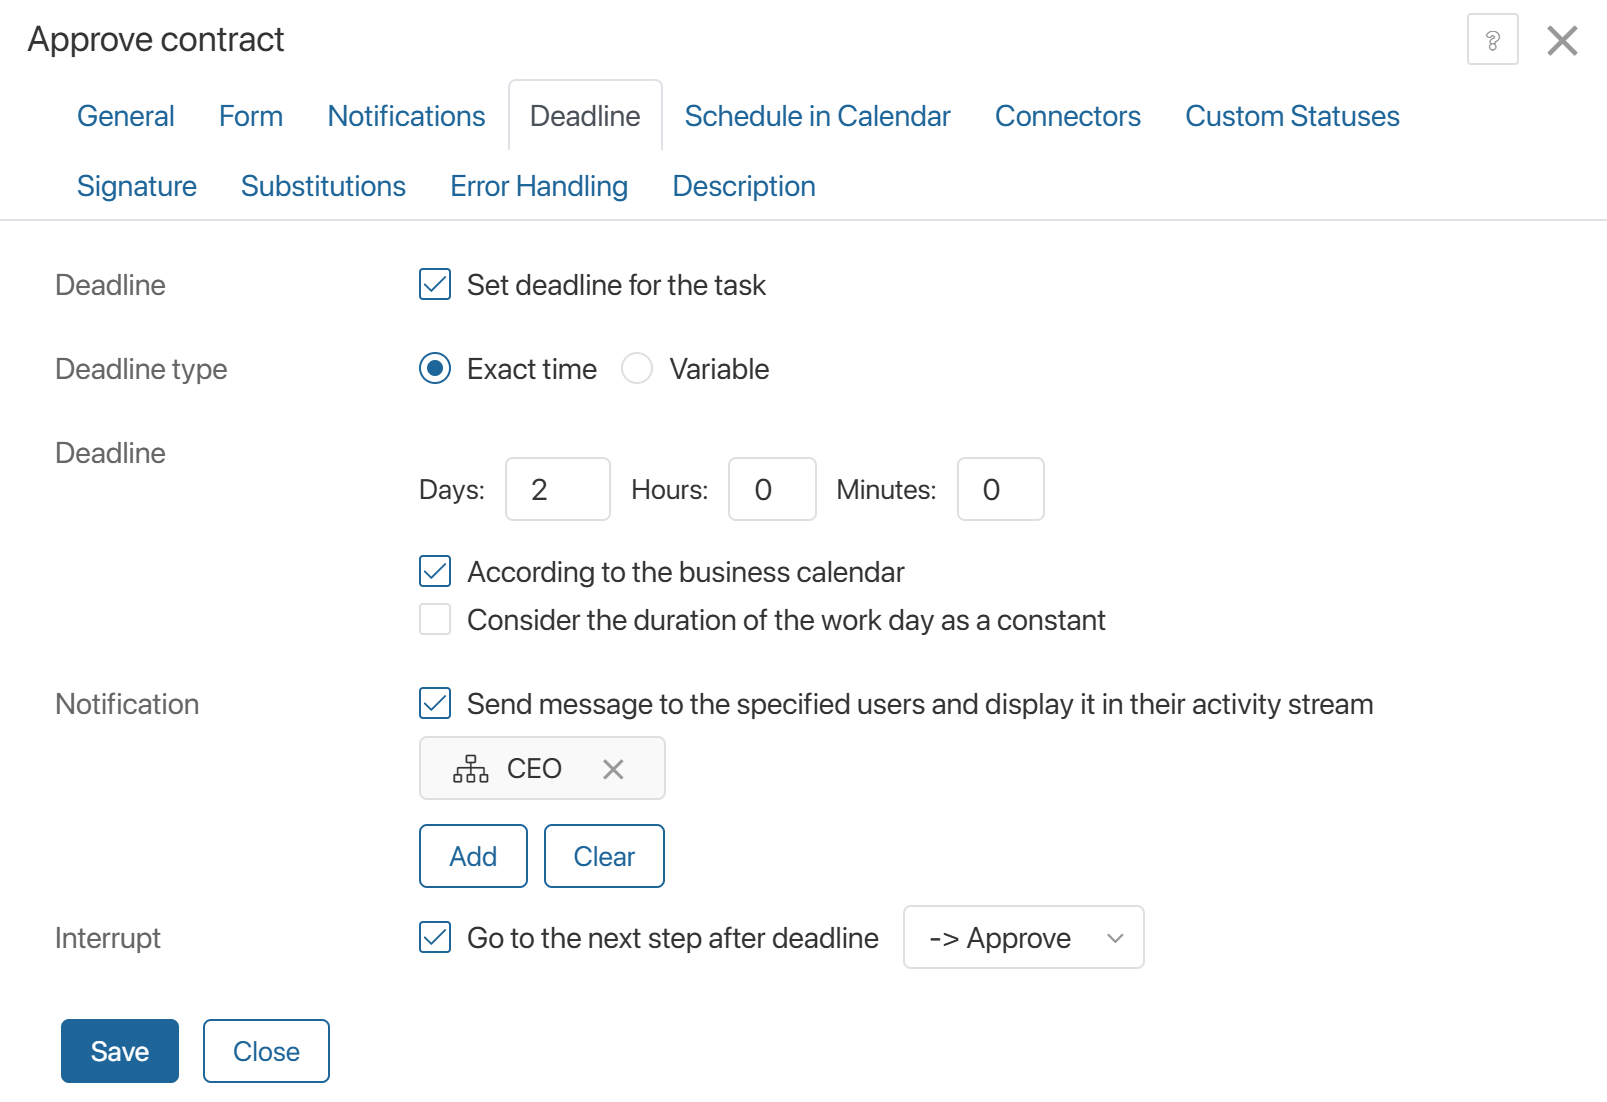
Task: Click the CEO org chart icon
Action: pos(470,769)
